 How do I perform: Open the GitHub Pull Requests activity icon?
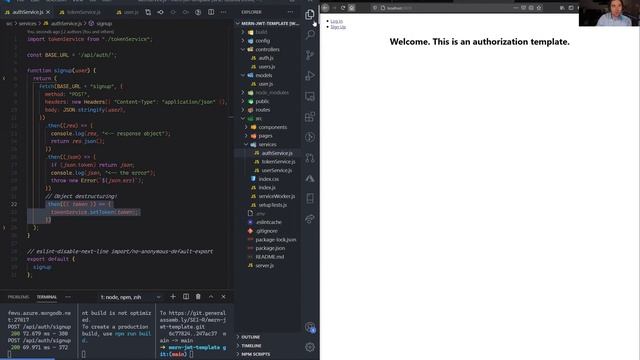310,158
